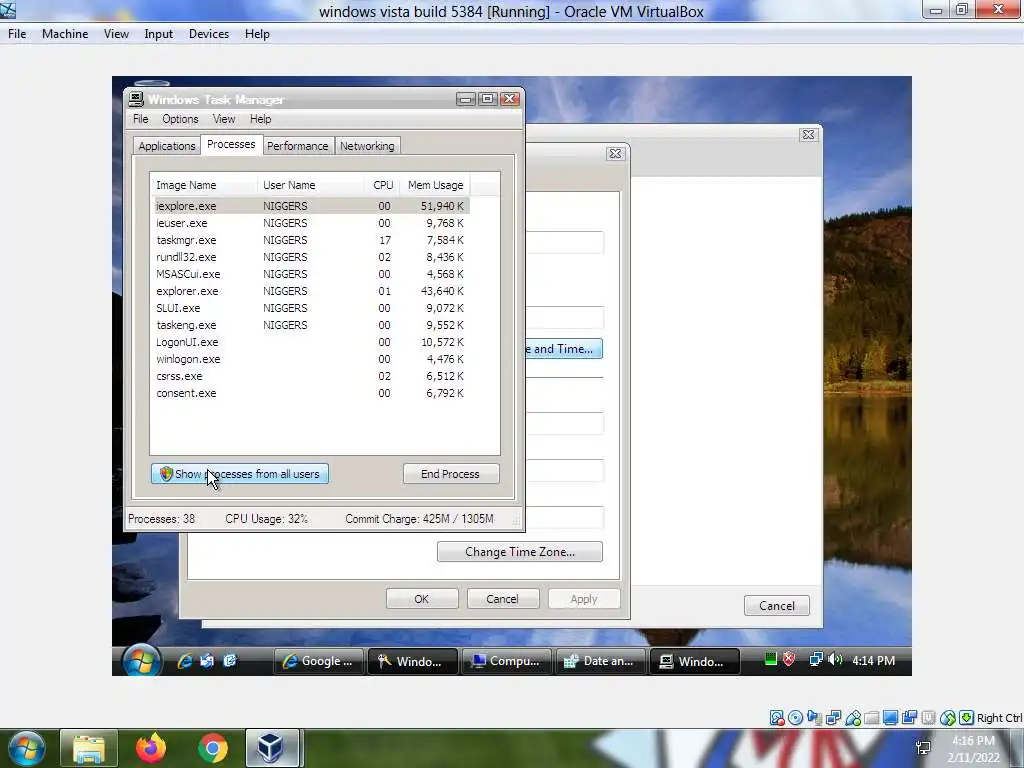Click the guest clock showing 4:14 PM
This screenshot has width=1024, height=768.
click(873, 660)
